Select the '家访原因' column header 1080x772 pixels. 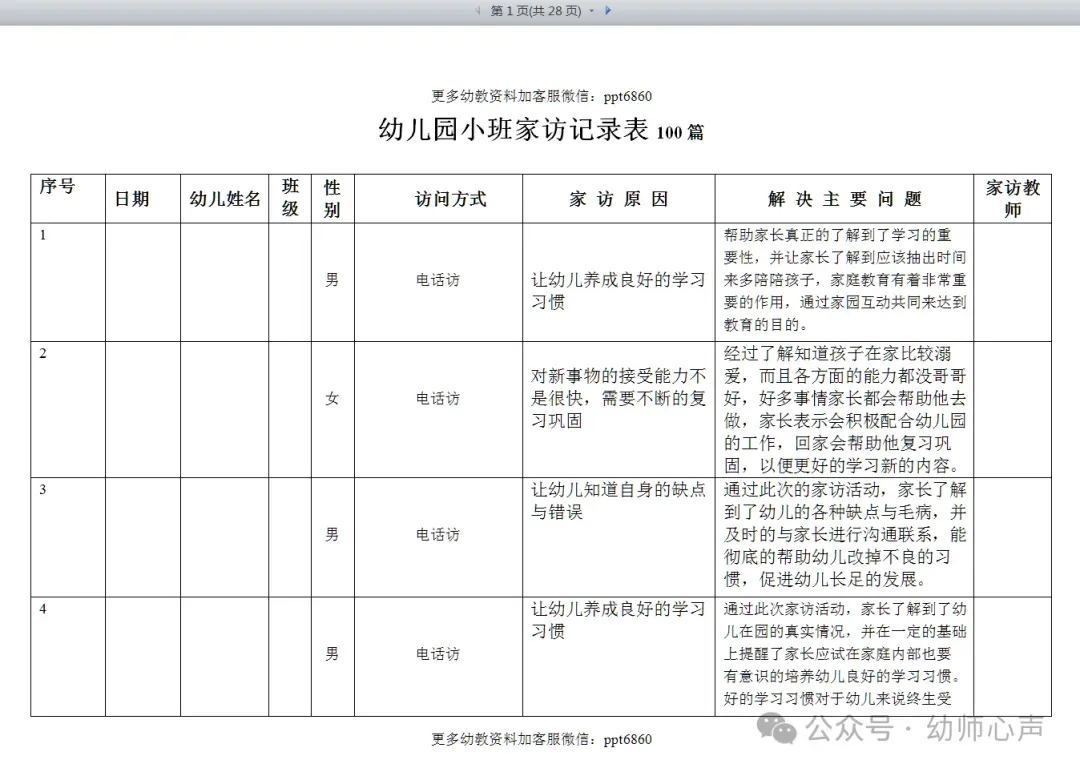point(619,199)
